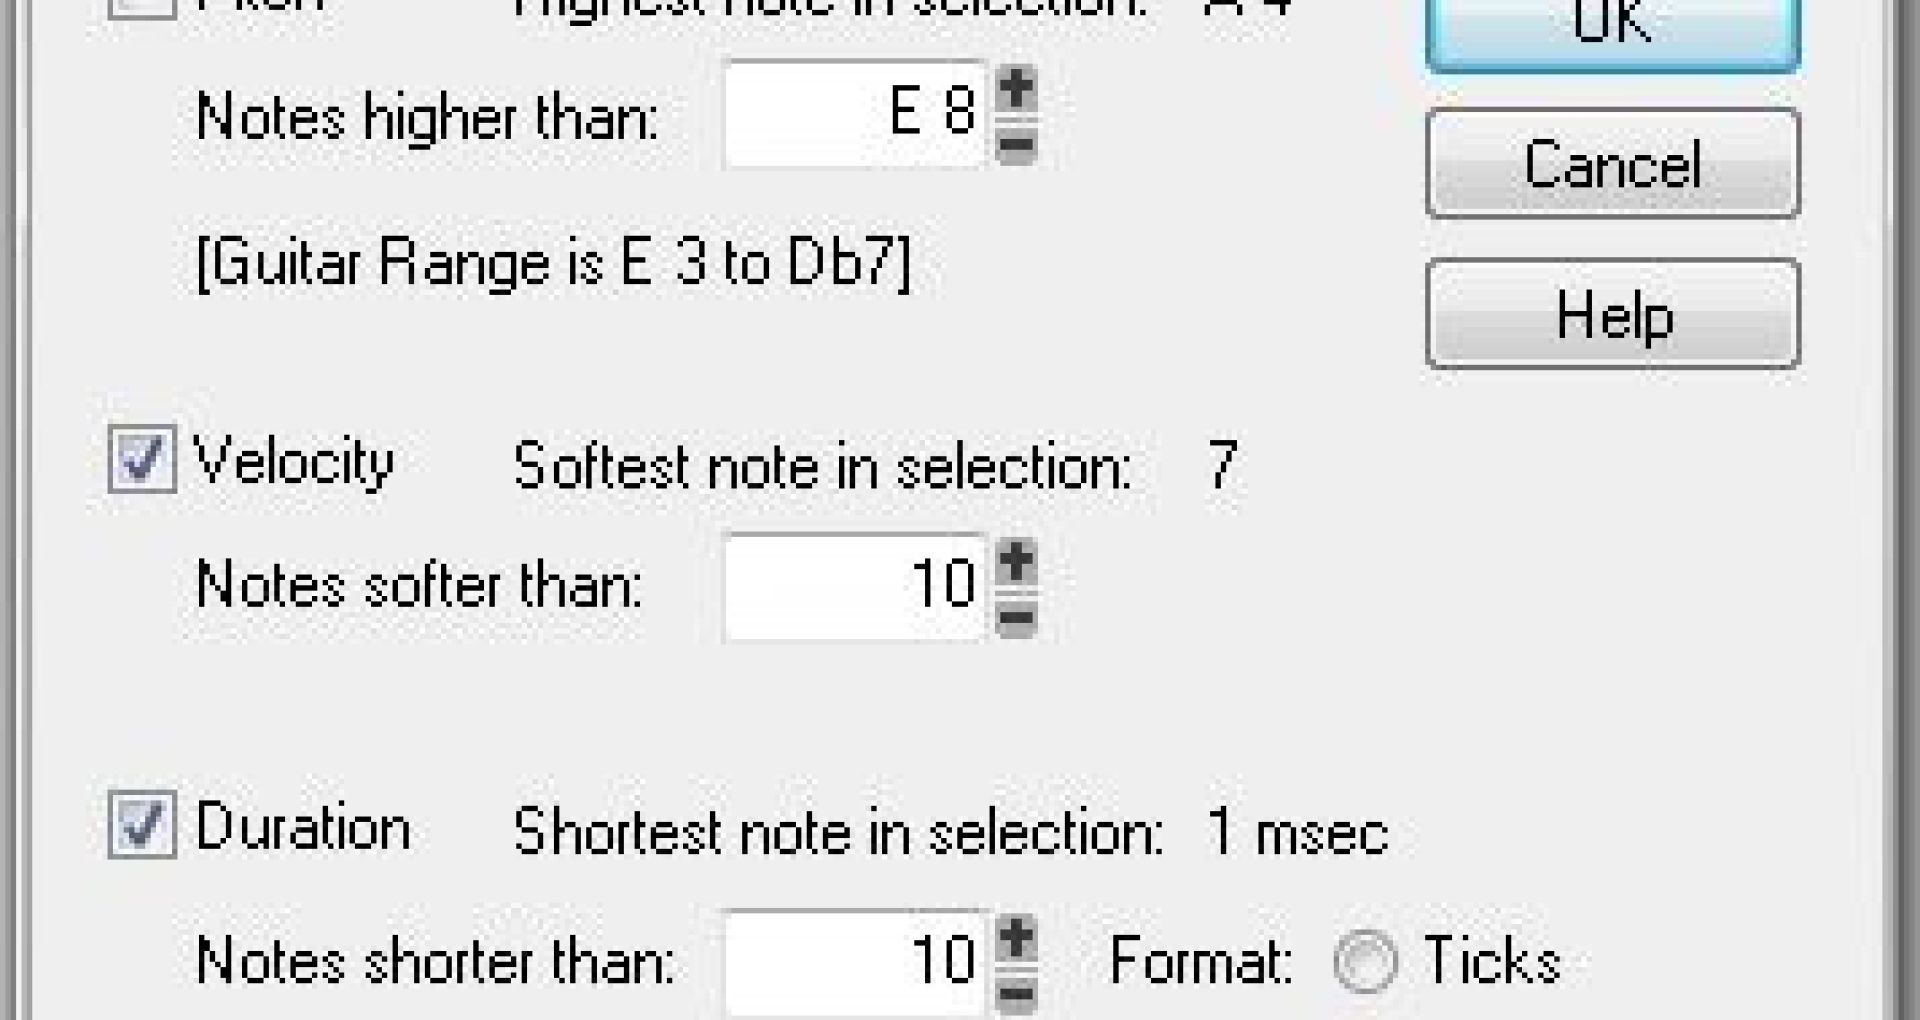Click the Guitar Range hint text
Image resolution: width=1920 pixels, height=1020 pixels.
553,264
